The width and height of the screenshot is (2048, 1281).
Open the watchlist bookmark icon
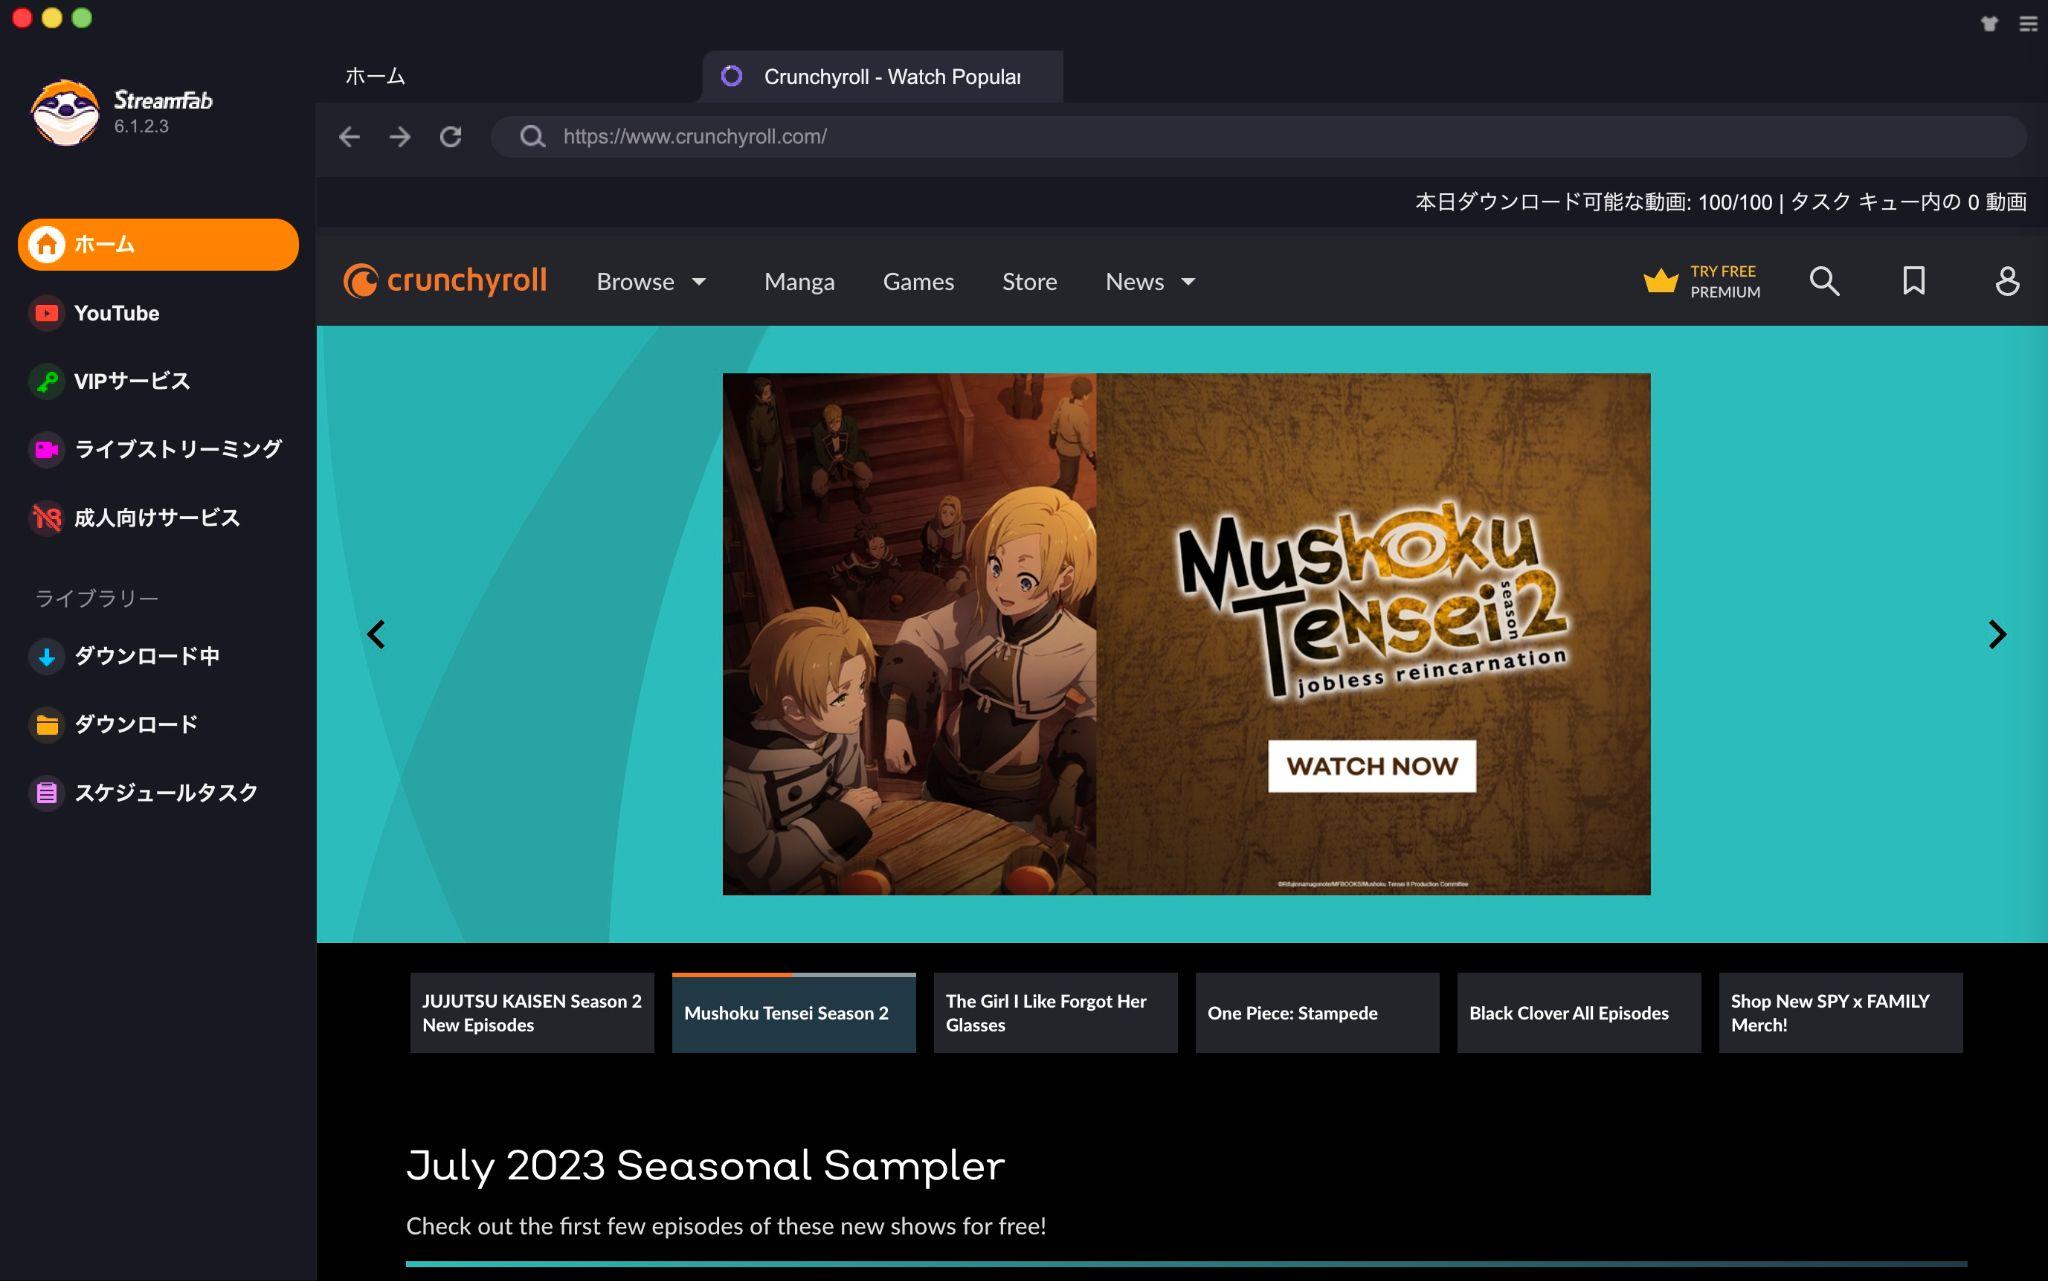coord(1914,281)
